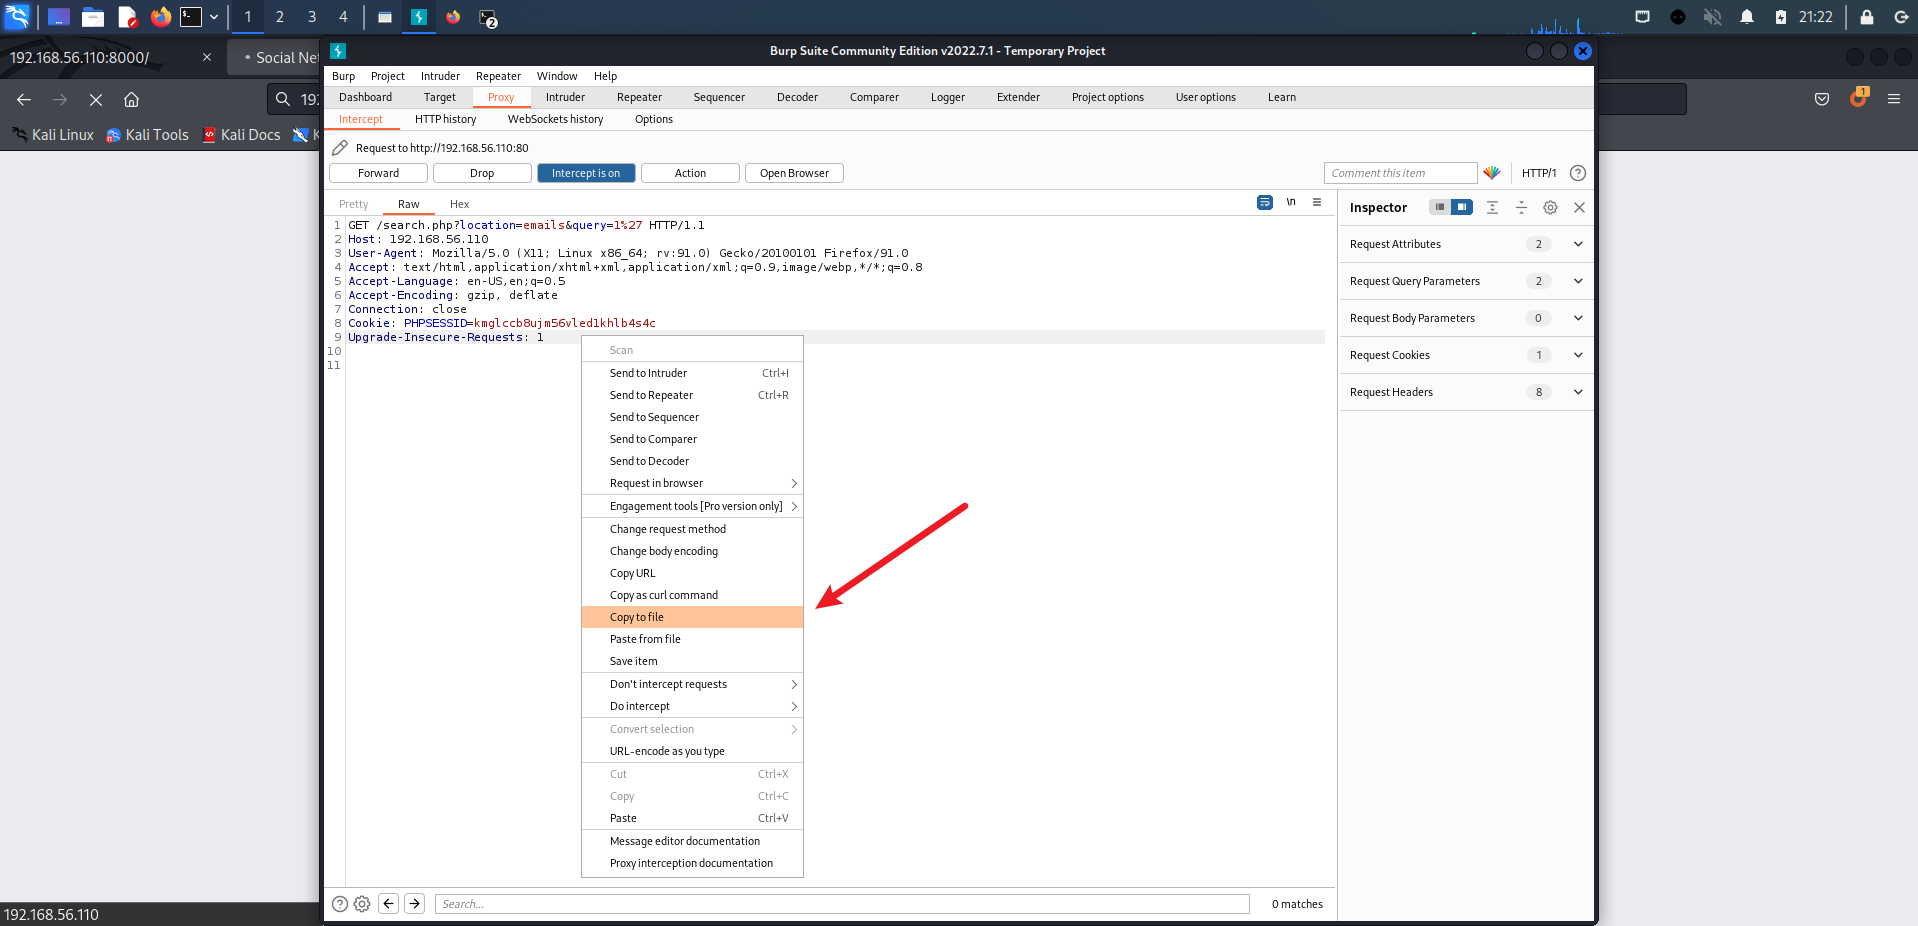Screen dimensions: 1918x926
Task: Expand all Inspector sections
Action: coord(1492,207)
